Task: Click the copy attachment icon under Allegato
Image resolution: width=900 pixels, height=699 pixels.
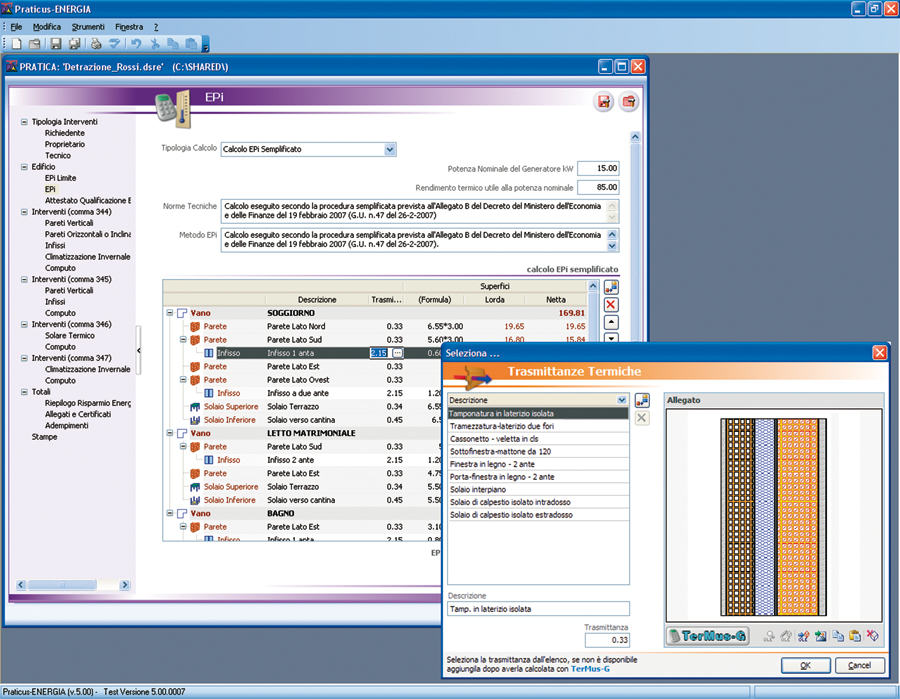Action: (838, 636)
